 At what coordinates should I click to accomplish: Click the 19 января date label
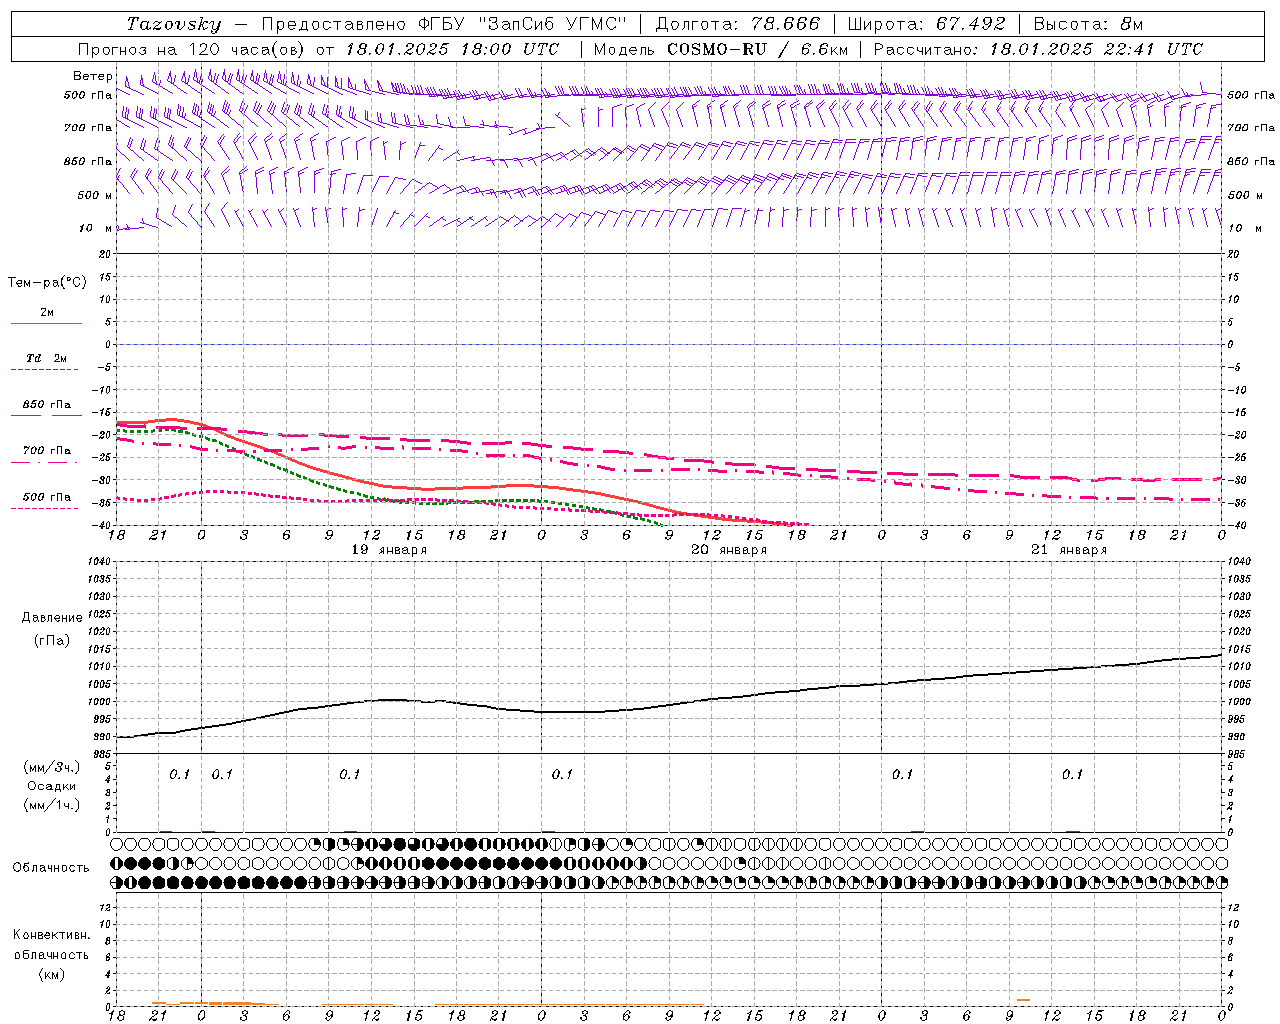click(389, 550)
